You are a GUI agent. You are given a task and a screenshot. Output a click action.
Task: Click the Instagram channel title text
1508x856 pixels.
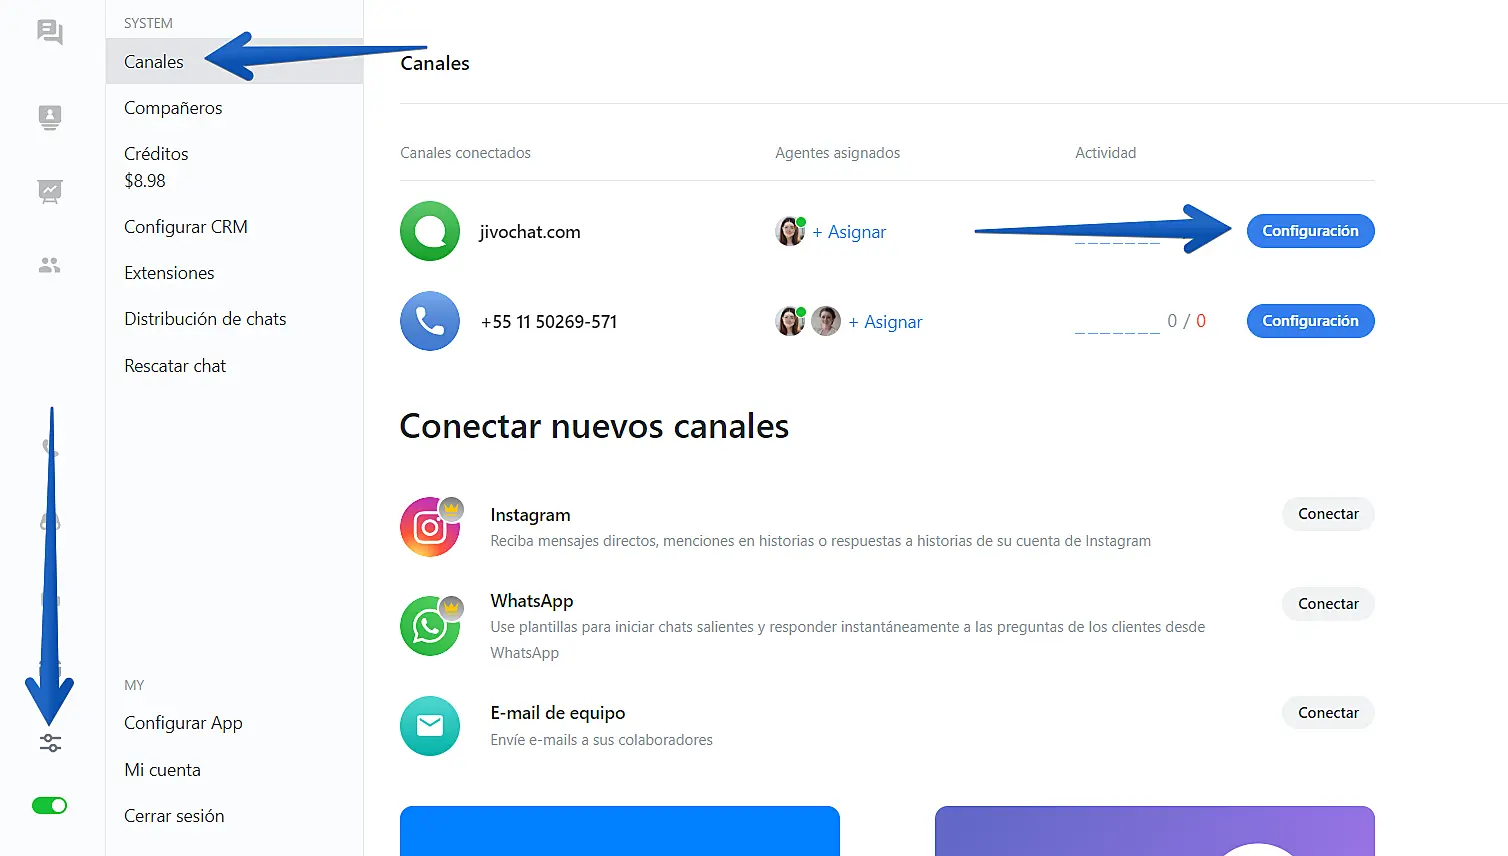coord(530,515)
